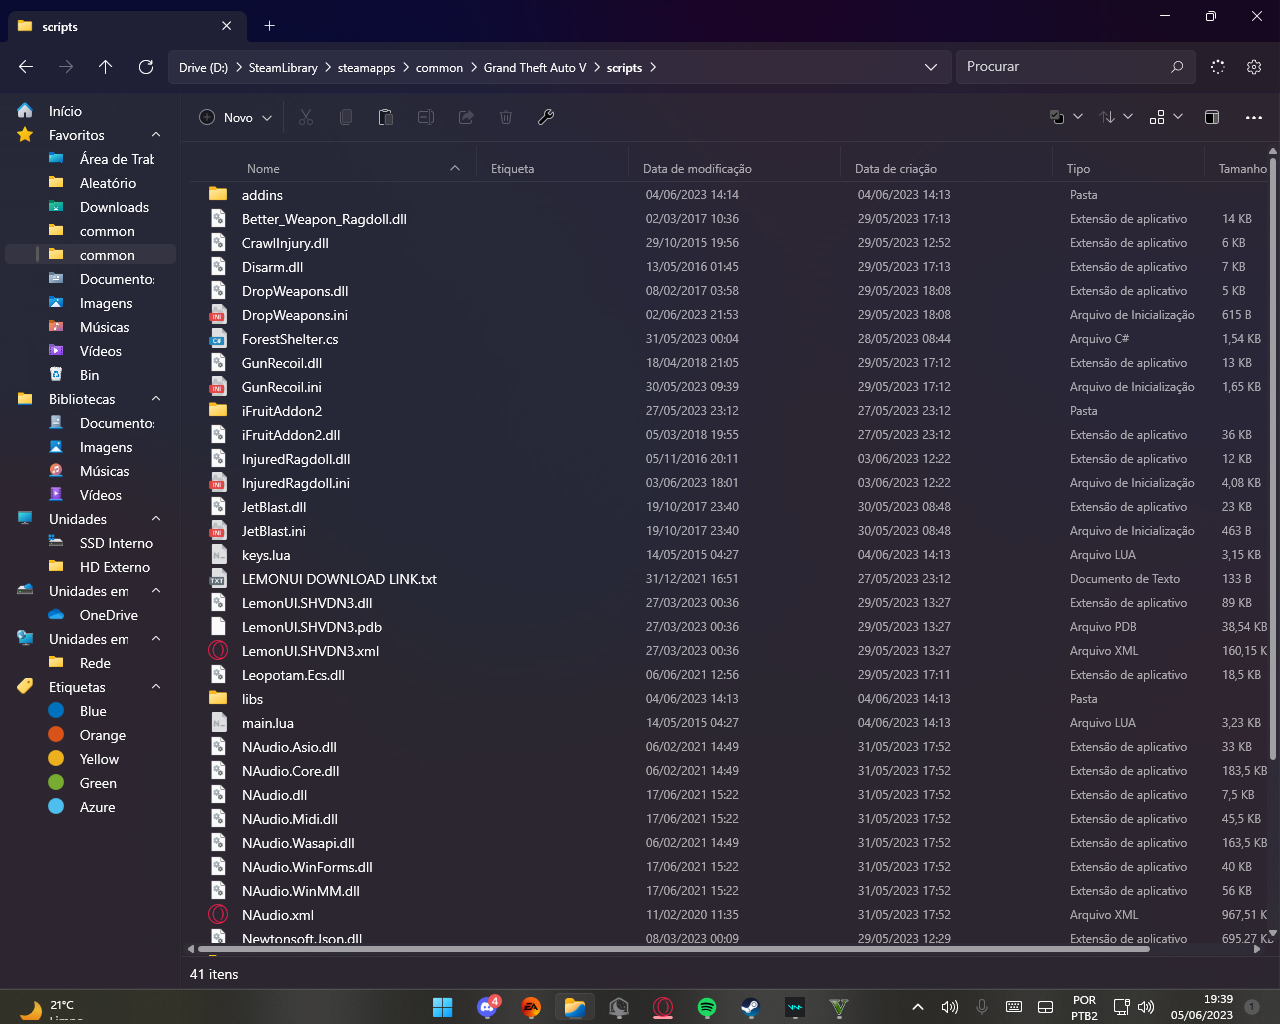Close the scripts tab
This screenshot has width=1280, height=1024.
click(x=227, y=26)
